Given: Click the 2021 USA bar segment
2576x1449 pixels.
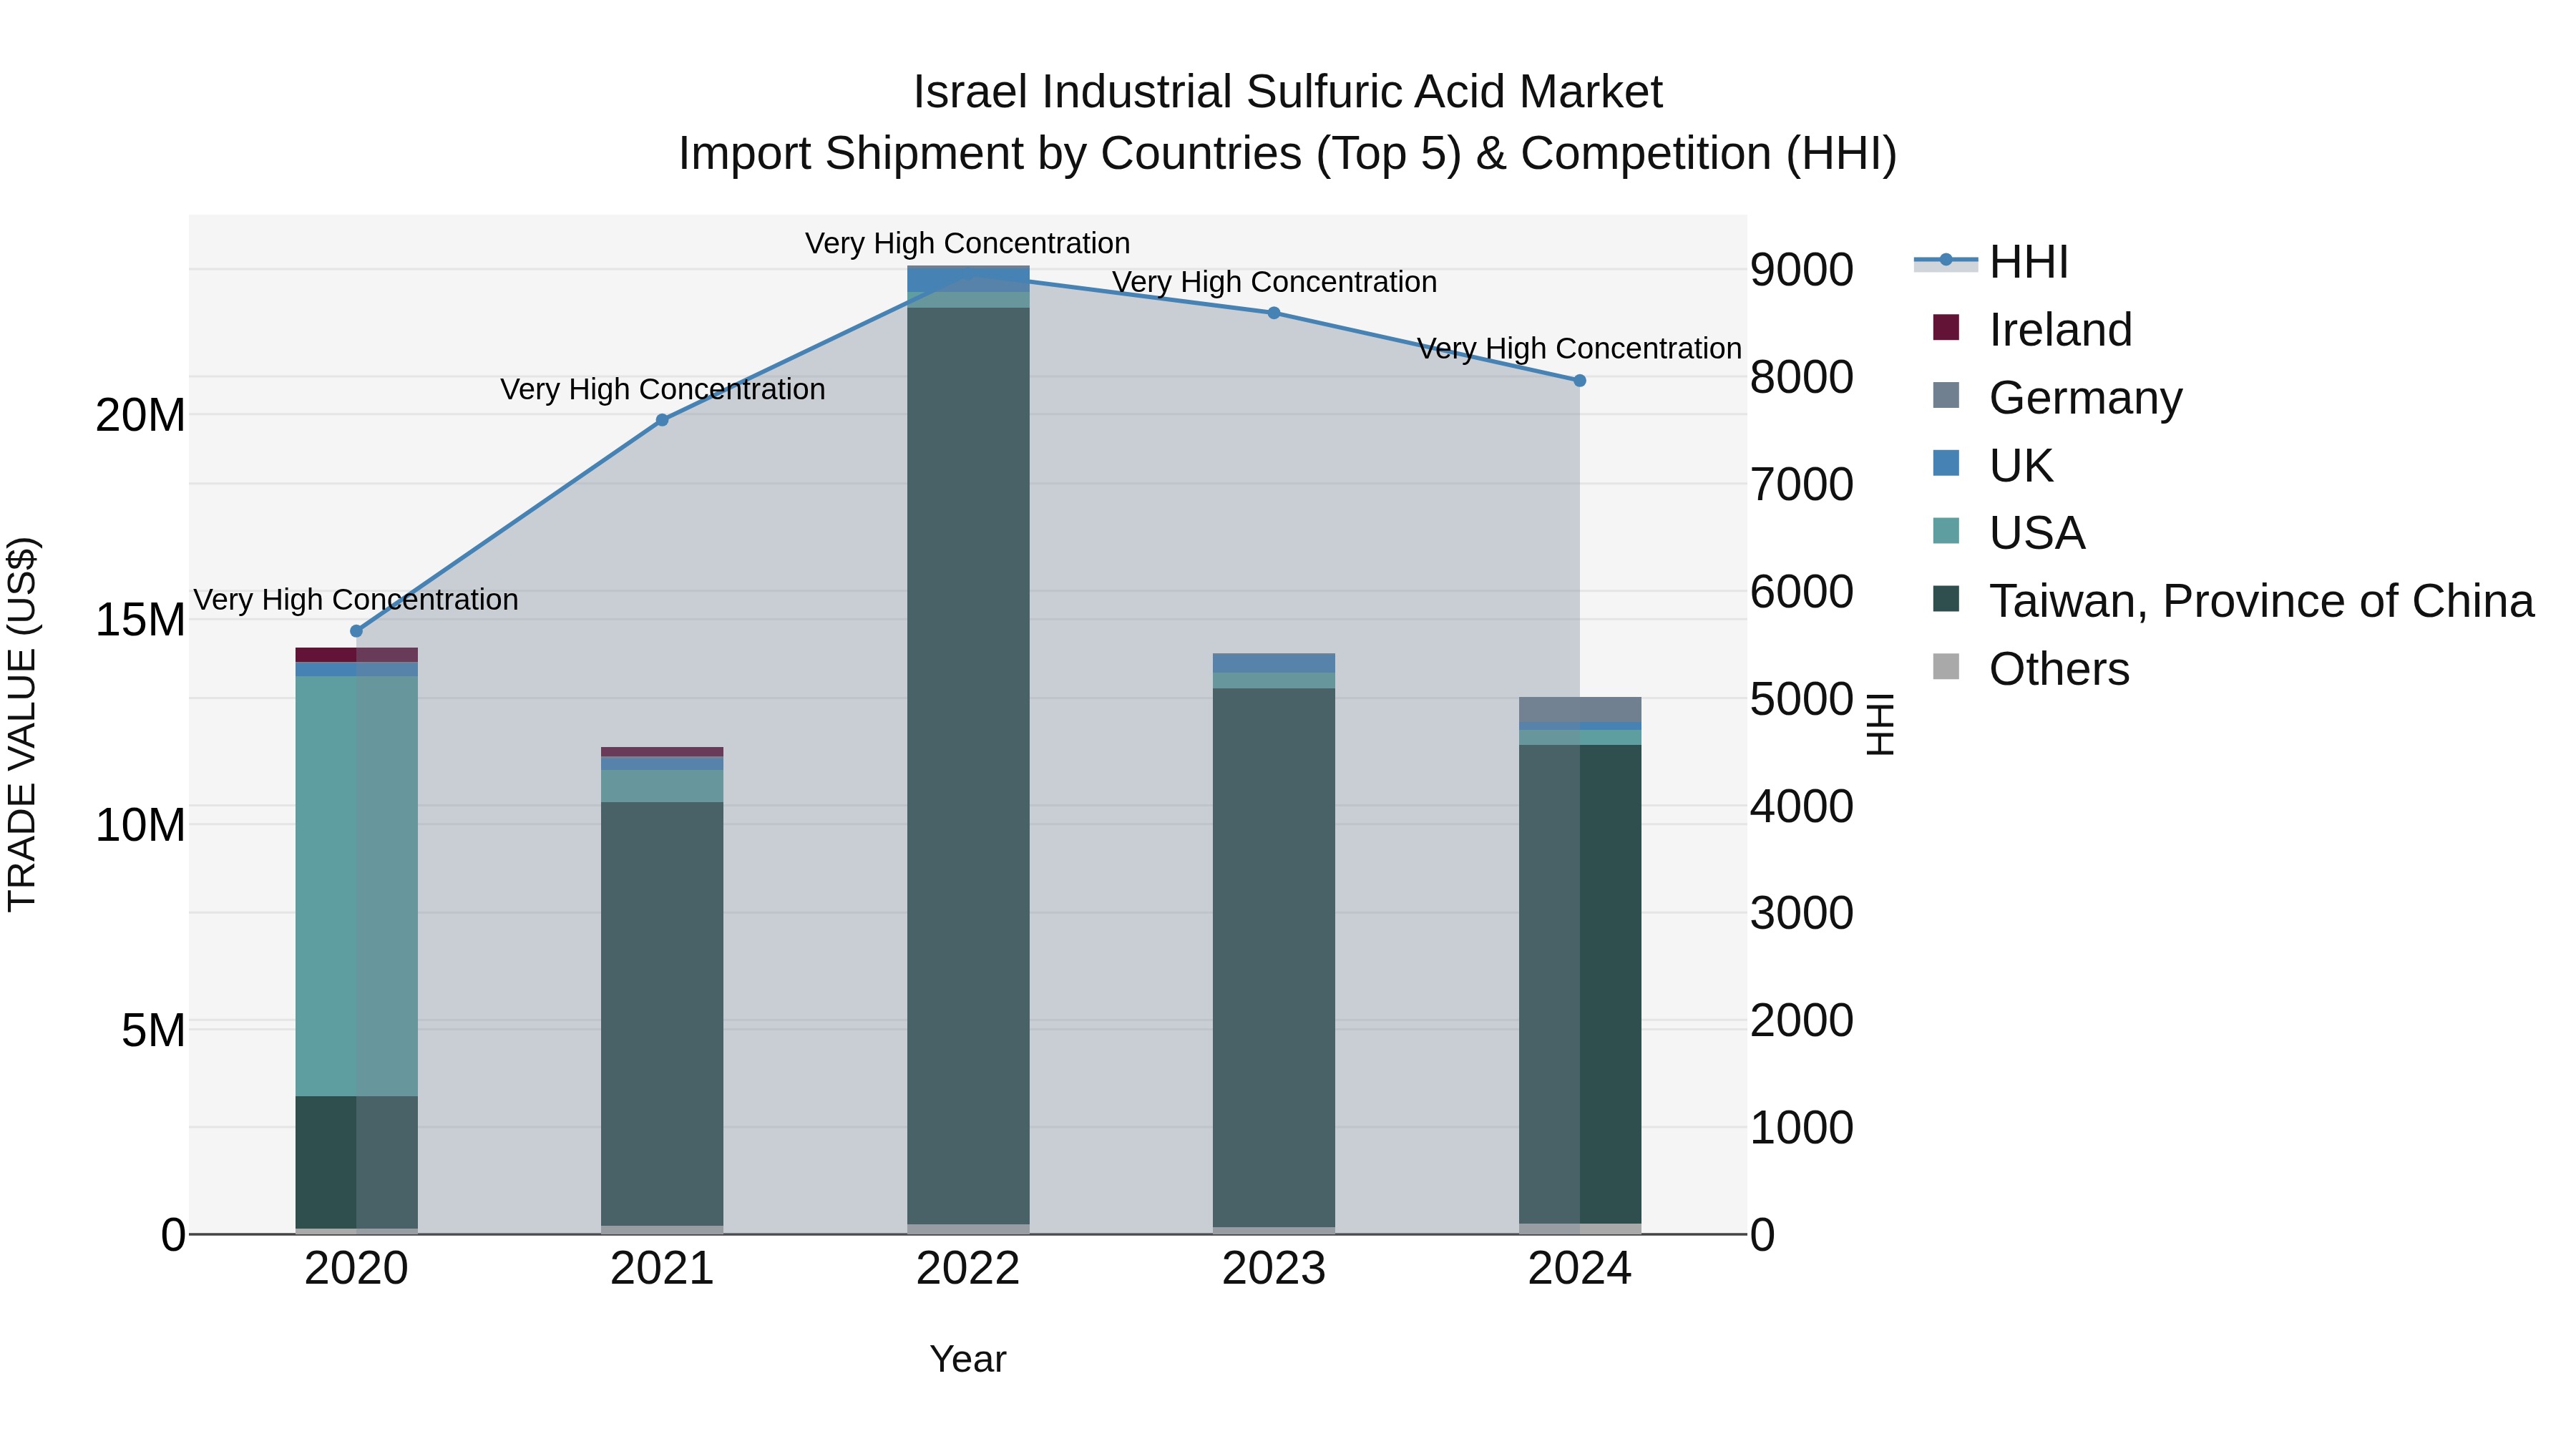Looking at the screenshot, I should 662,786.
